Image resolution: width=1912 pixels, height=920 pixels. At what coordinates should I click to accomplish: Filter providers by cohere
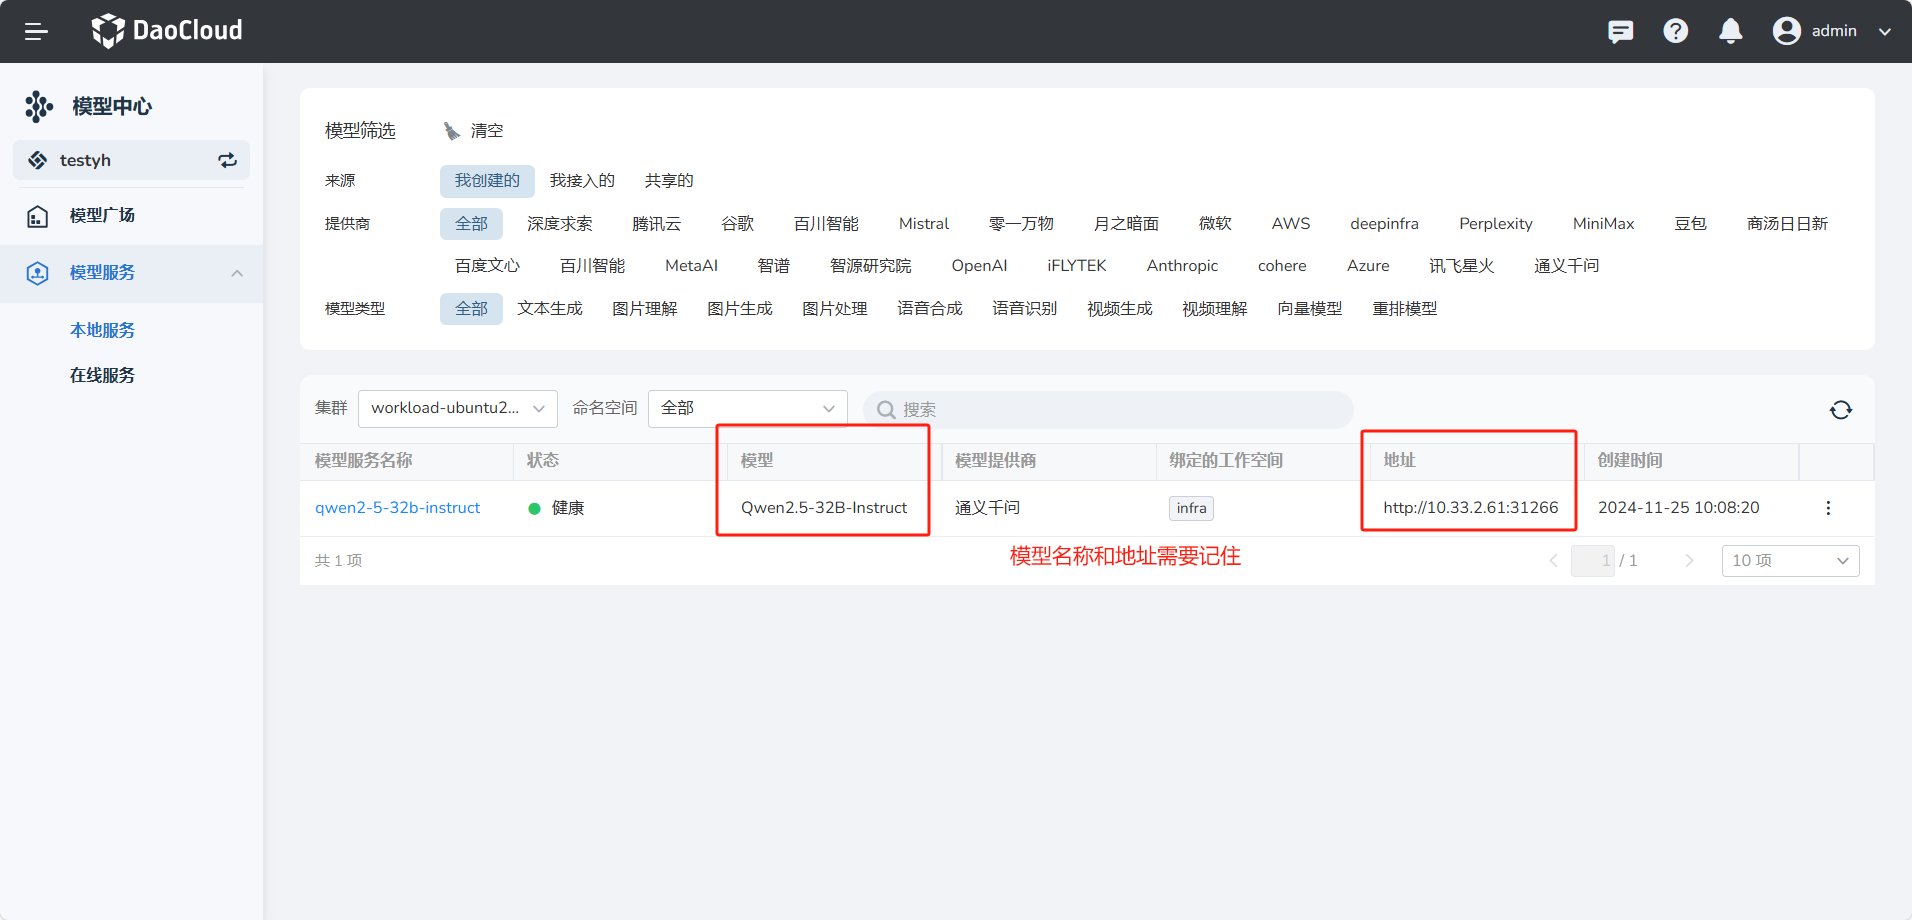(1282, 266)
